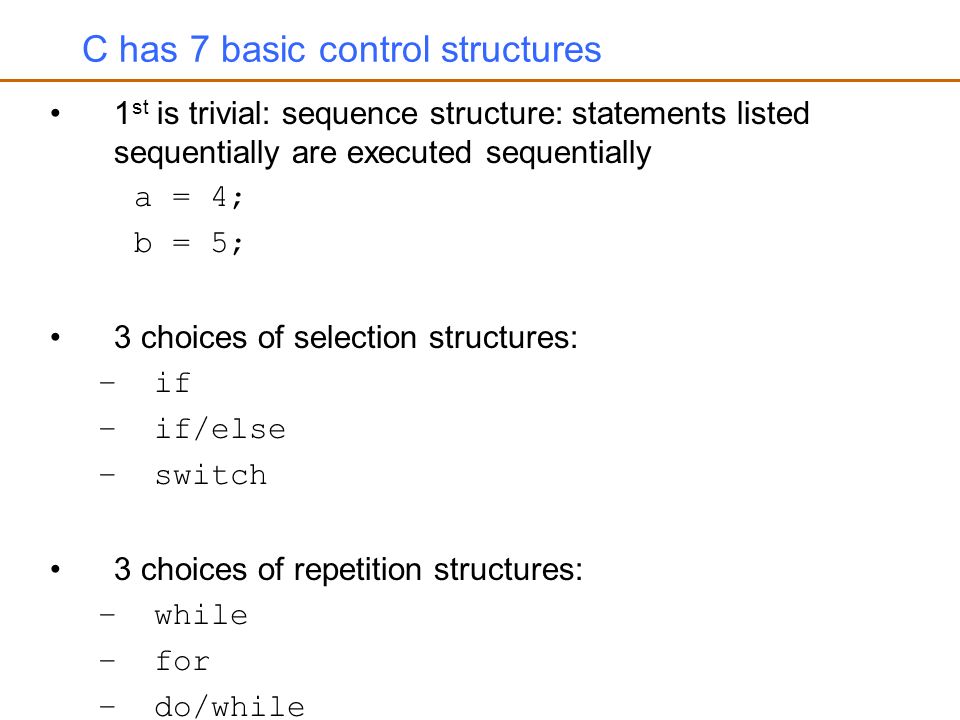The height and width of the screenshot is (720, 960).
Task: Select the 'while' list item
Action: (x=201, y=615)
